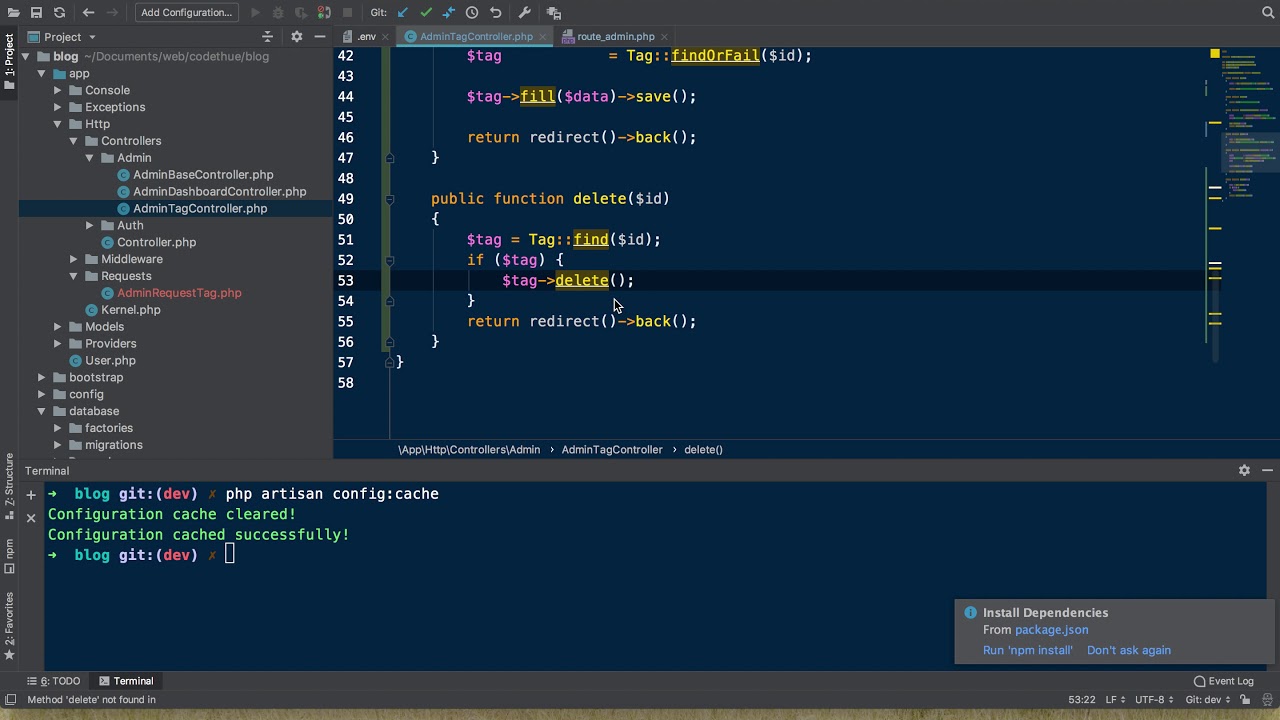Expand the Exceptions folder

(58, 107)
